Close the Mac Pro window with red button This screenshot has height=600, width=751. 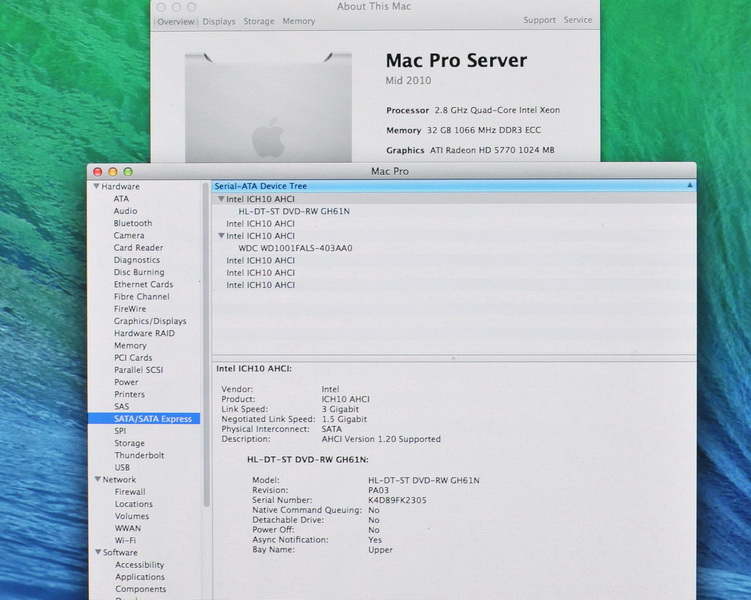(x=98, y=171)
